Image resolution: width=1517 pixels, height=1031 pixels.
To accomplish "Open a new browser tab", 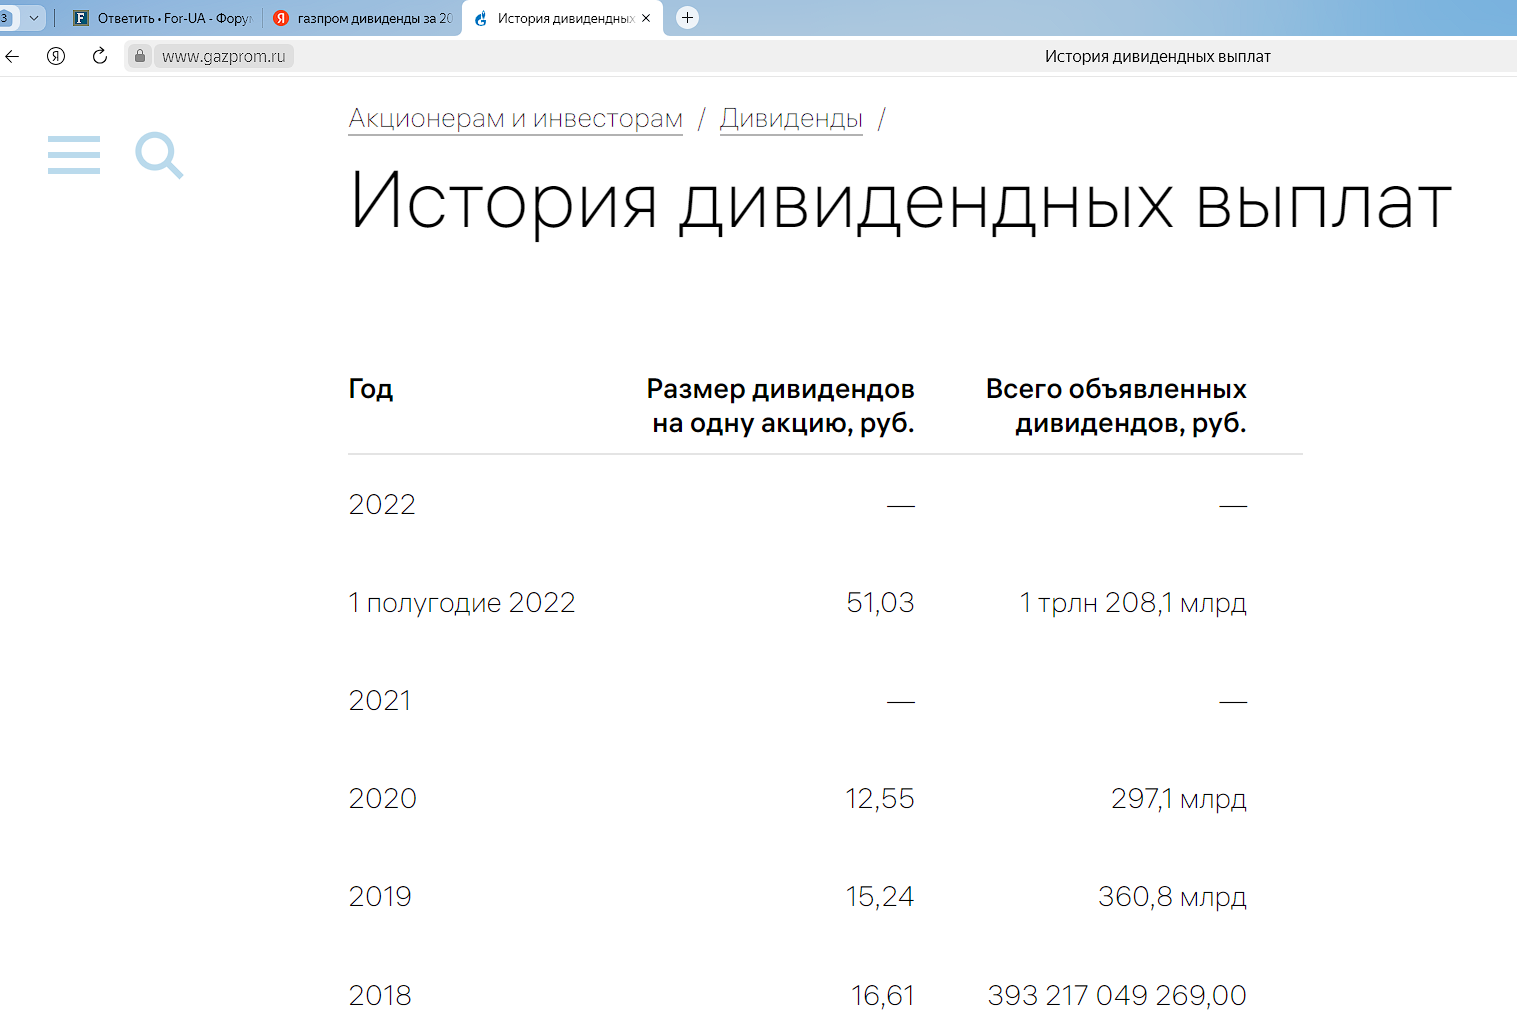I will pos(687,18).
